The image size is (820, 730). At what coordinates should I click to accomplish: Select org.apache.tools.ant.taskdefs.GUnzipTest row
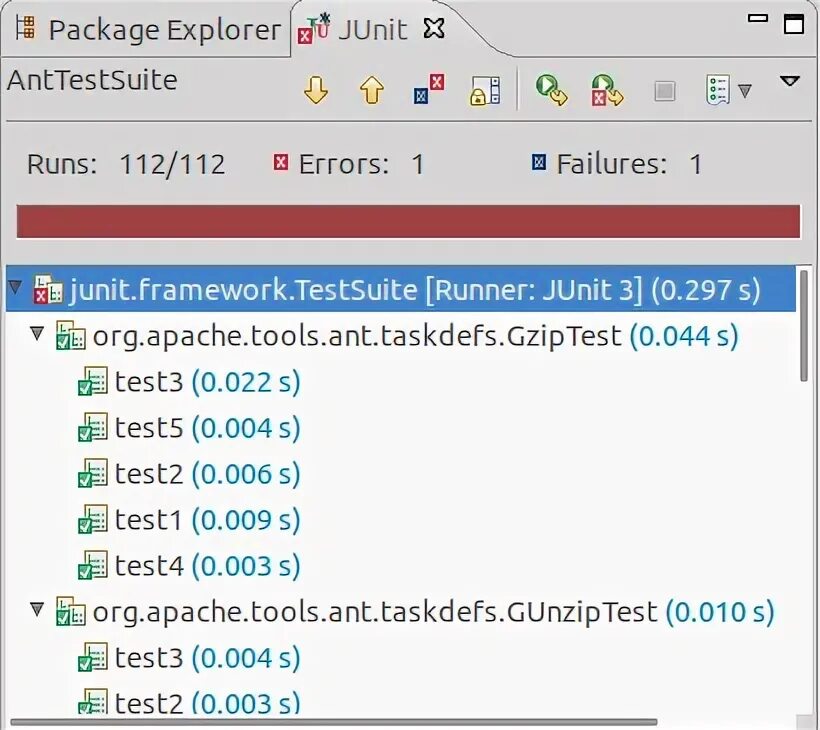pos(401,611)
